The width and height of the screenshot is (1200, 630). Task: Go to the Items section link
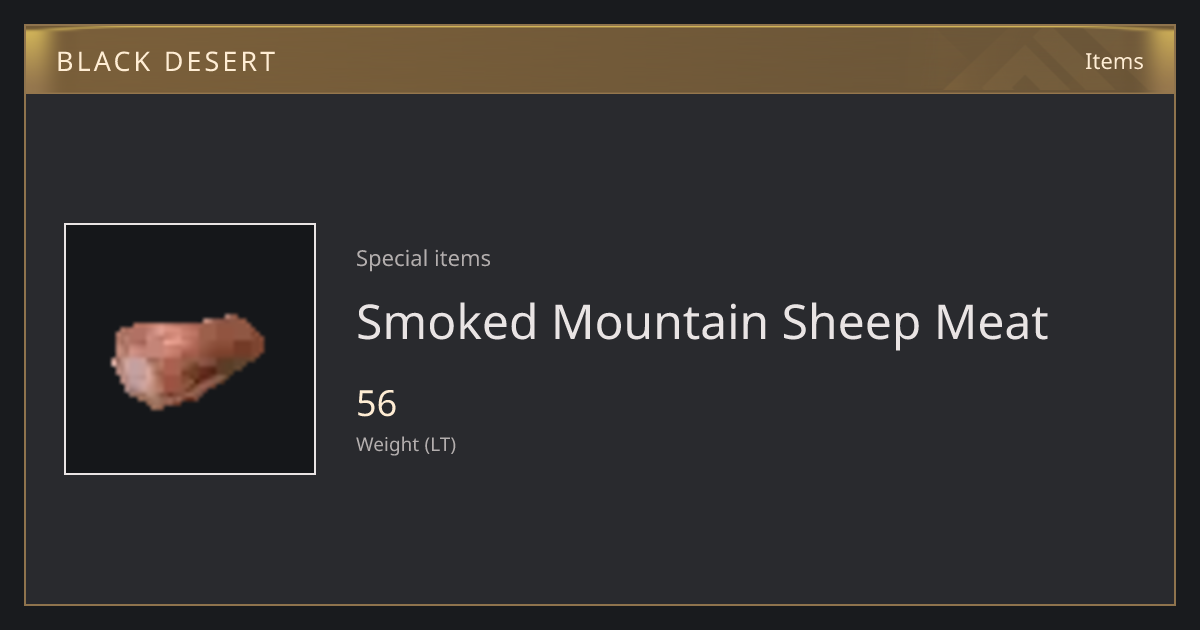tap(1114, 61)
